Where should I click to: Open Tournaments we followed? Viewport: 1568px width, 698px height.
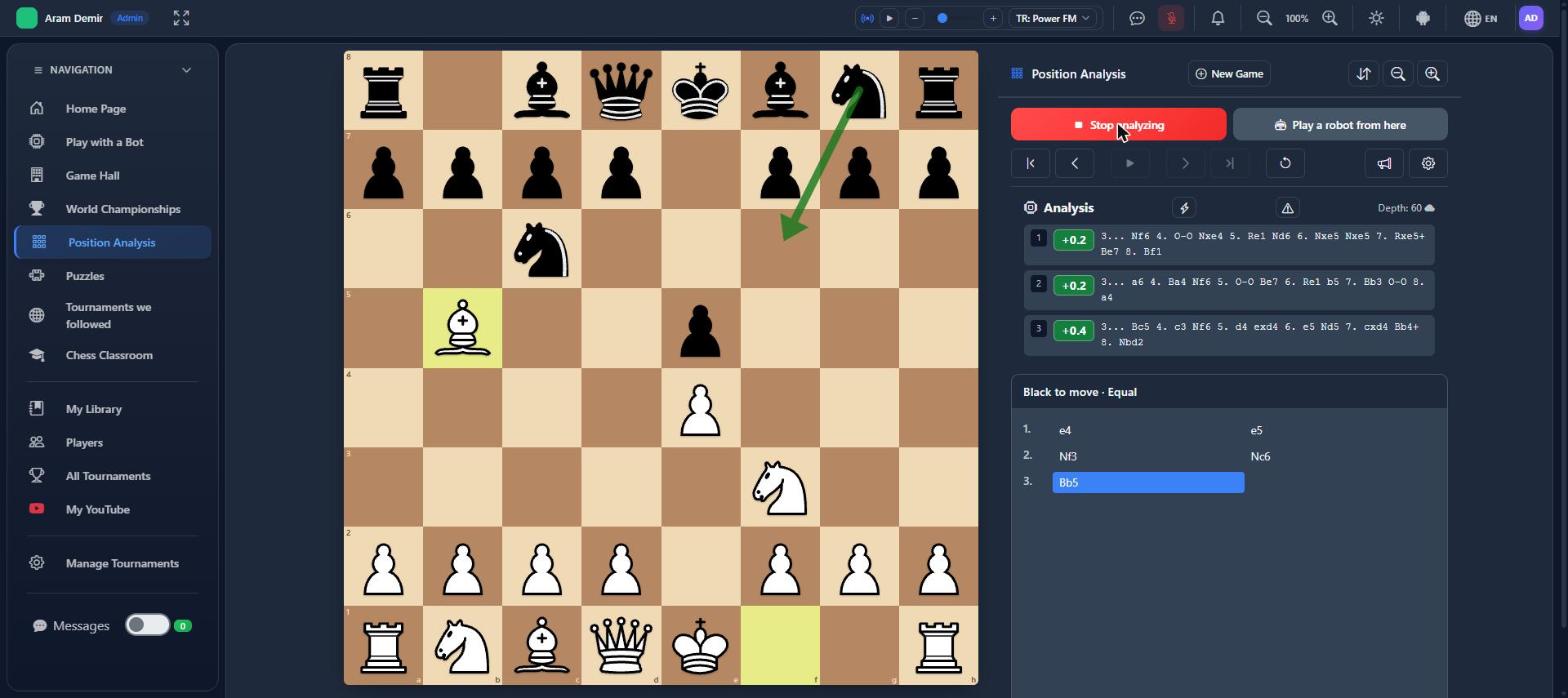[x=112, y=315]
